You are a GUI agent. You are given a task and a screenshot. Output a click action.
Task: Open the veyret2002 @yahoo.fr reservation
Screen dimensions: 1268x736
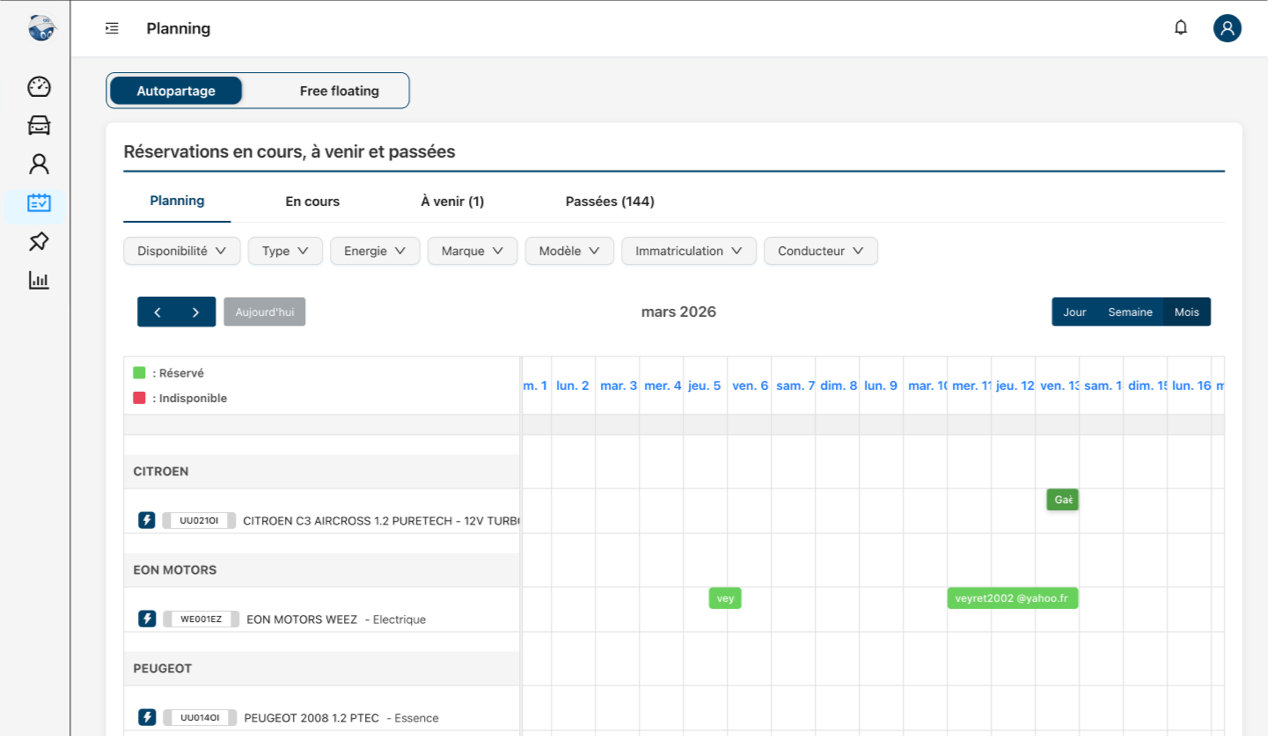pyautogui.click(x=1012, y=598)
